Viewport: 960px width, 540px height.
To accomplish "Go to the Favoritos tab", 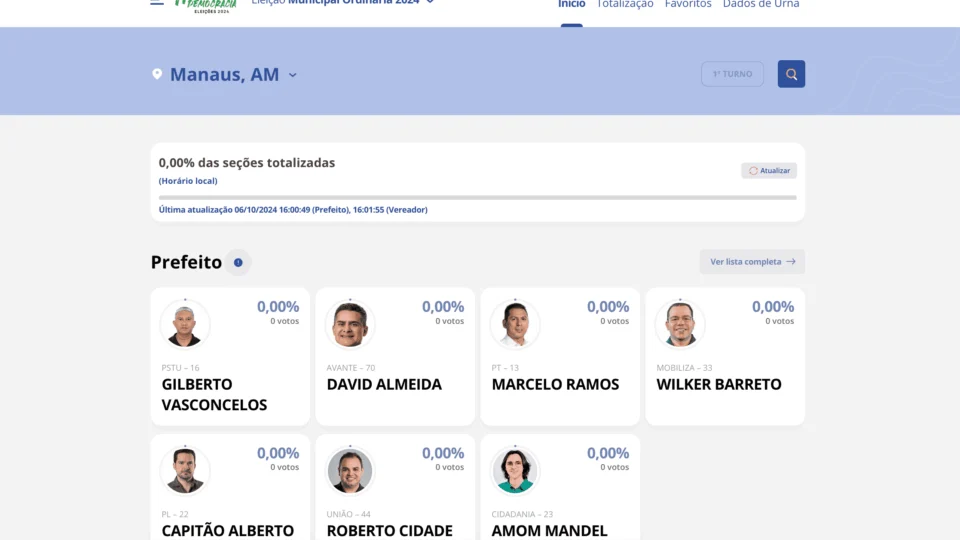I will point(688,4).
